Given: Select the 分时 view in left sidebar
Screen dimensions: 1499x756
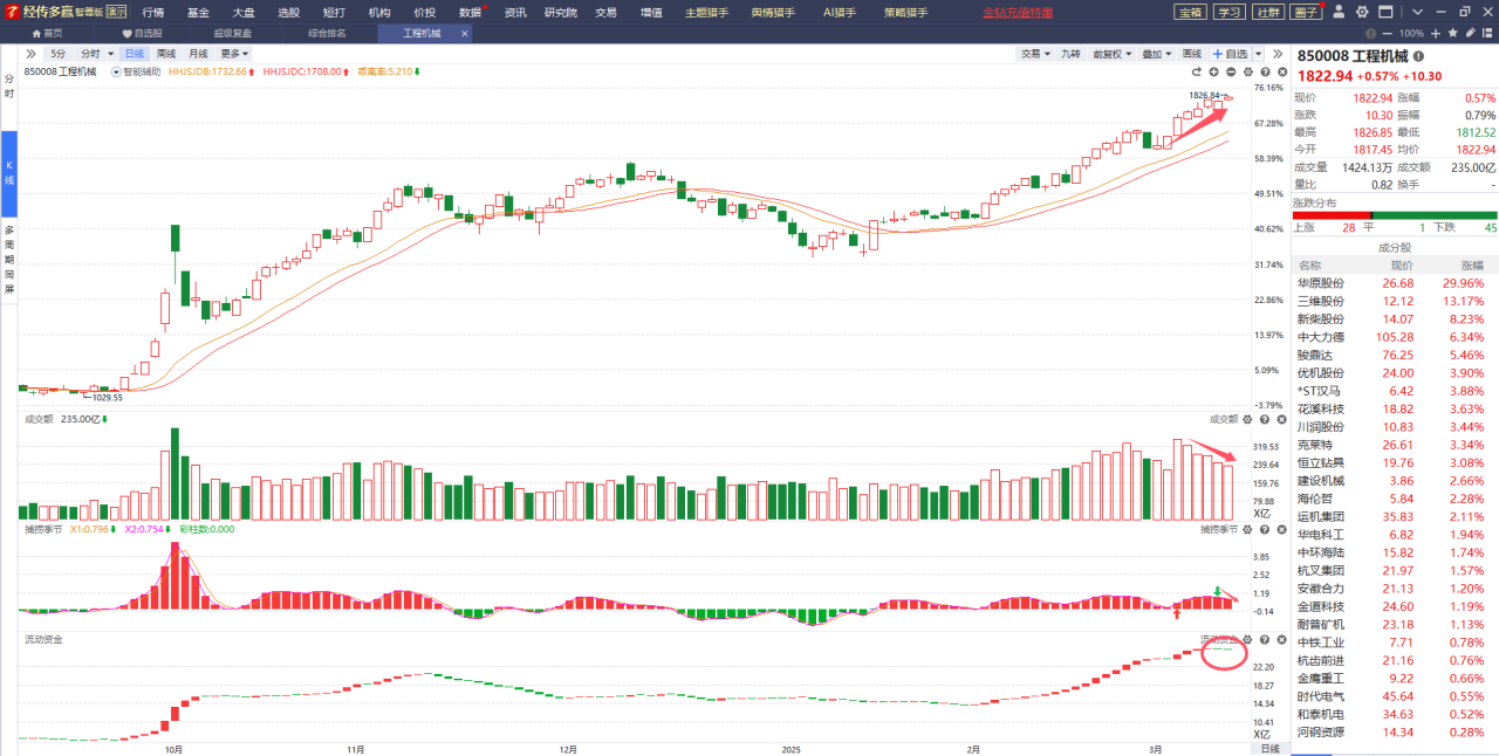Looking at the screenshot, I should coord(9,86).
